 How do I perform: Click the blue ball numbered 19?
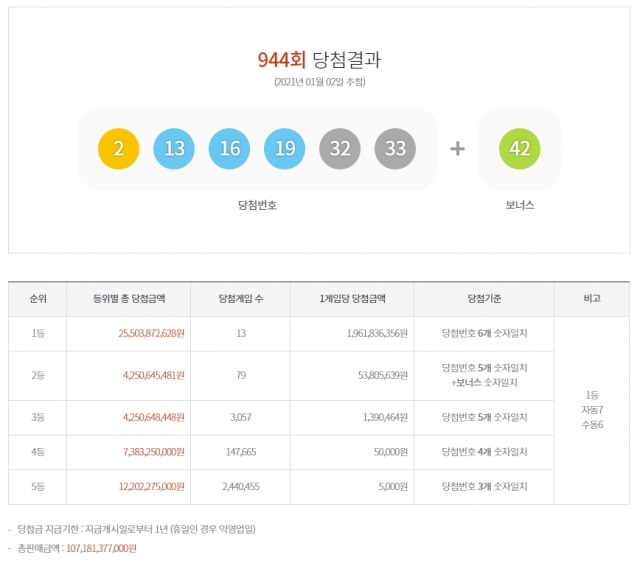point(284,149)
